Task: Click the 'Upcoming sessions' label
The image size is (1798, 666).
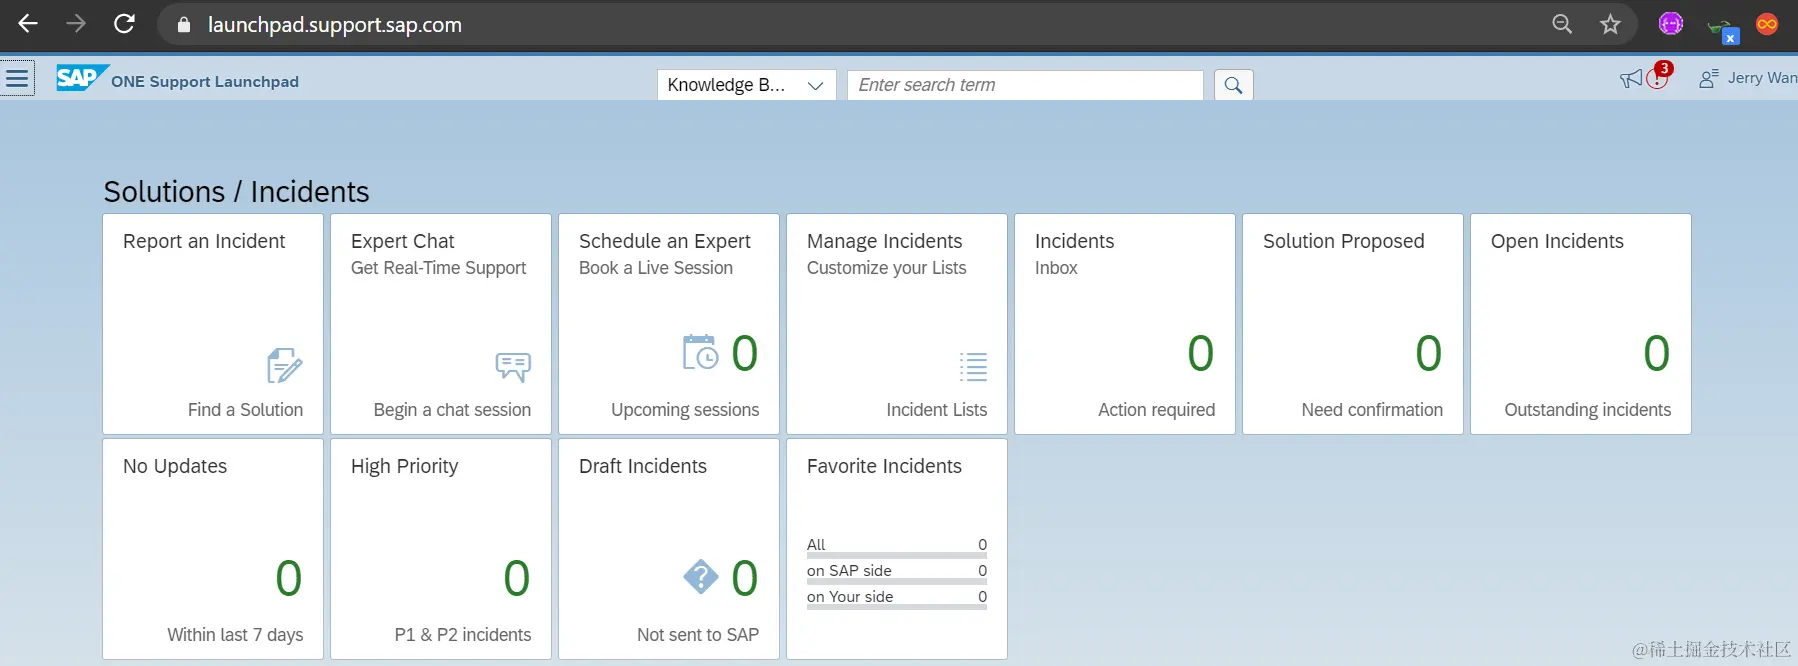Action: [x=685, y=410]
